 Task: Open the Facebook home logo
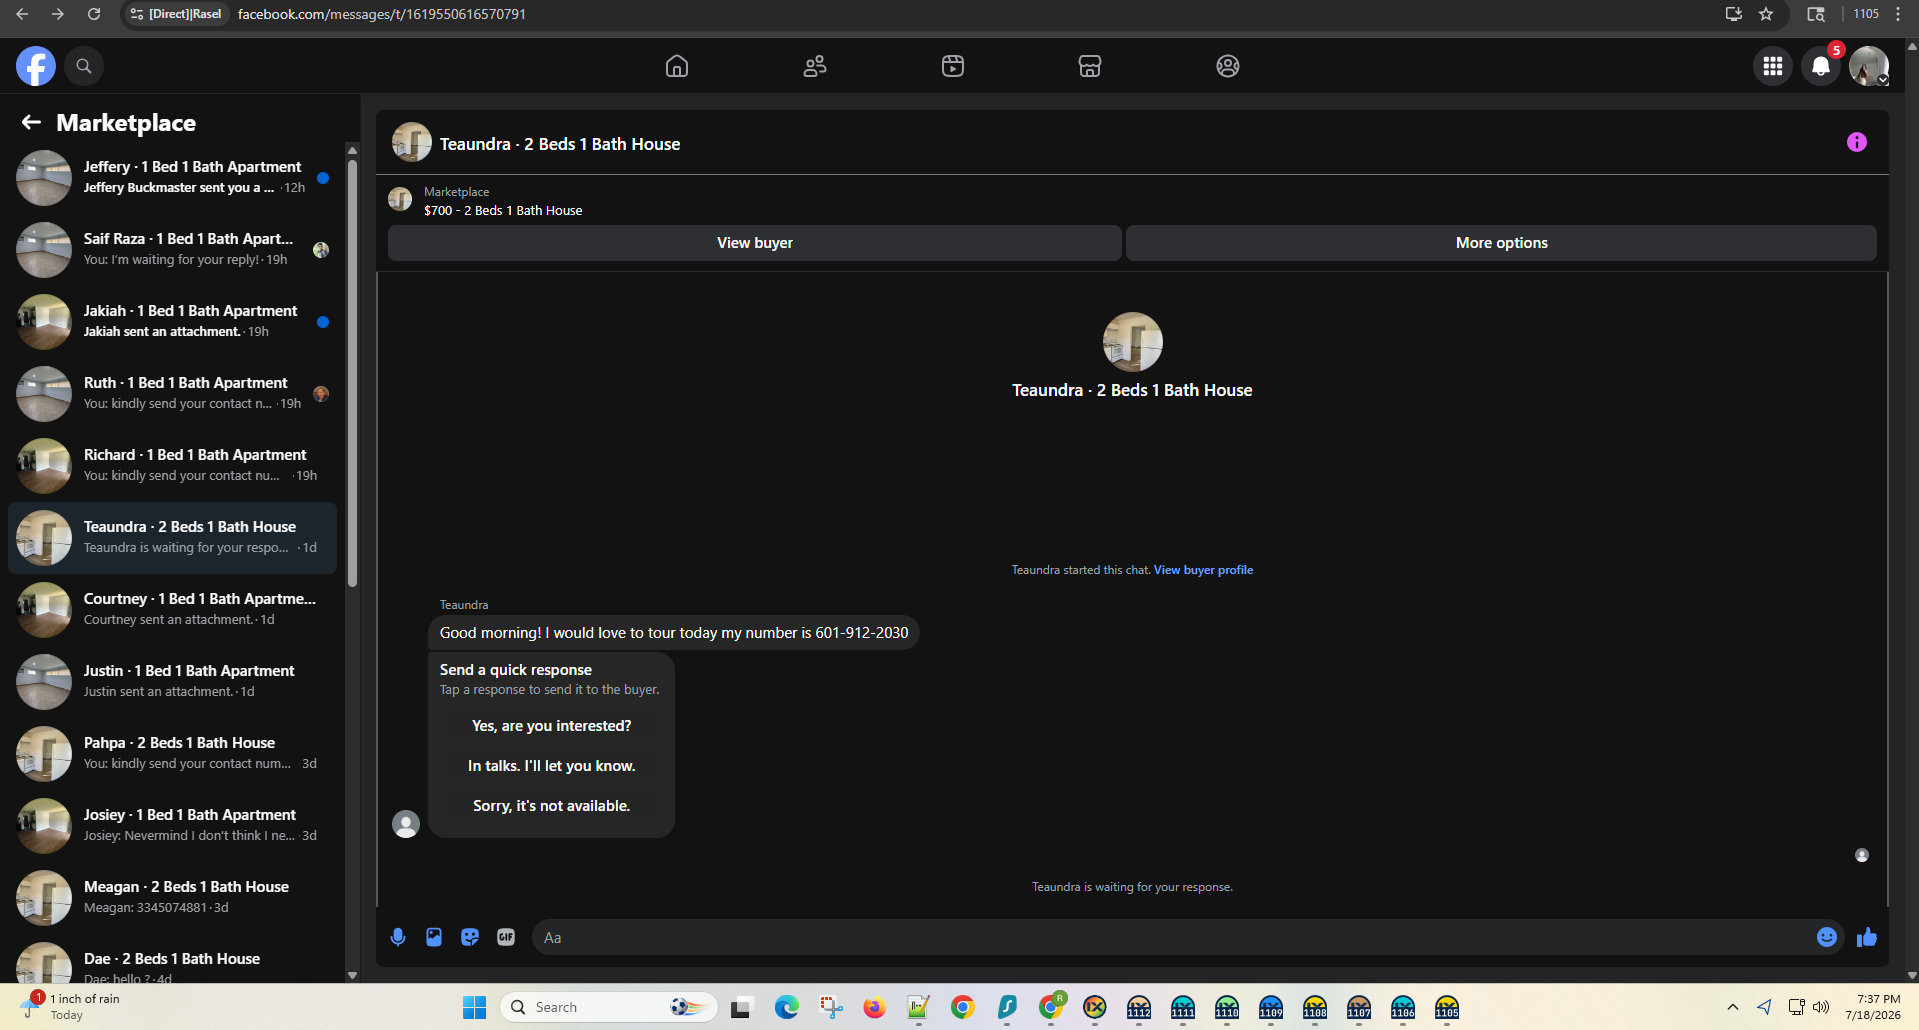(36, 66)
